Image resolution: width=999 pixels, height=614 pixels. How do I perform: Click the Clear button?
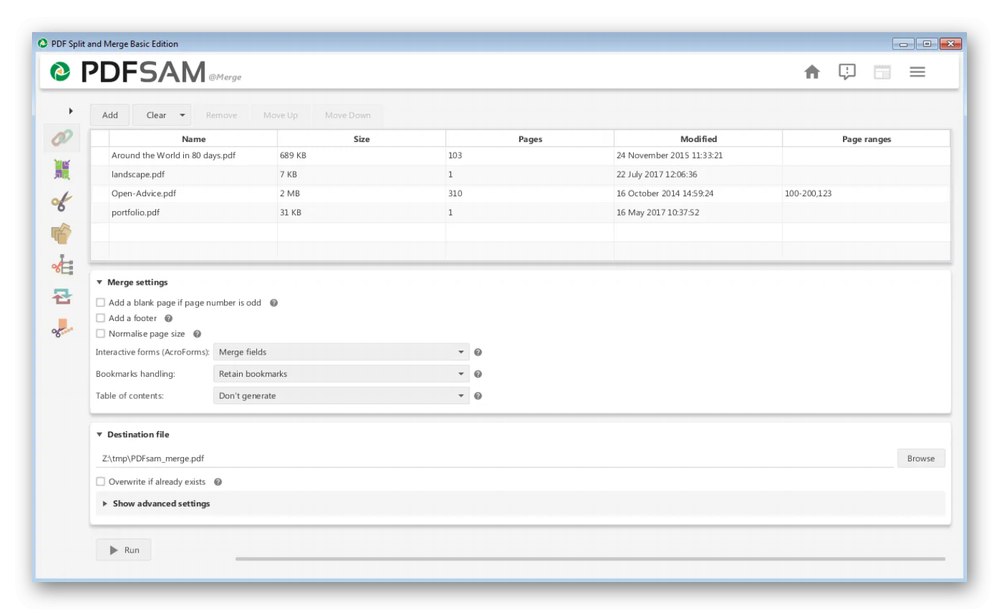pyautogui.click(x=155, y=115)
